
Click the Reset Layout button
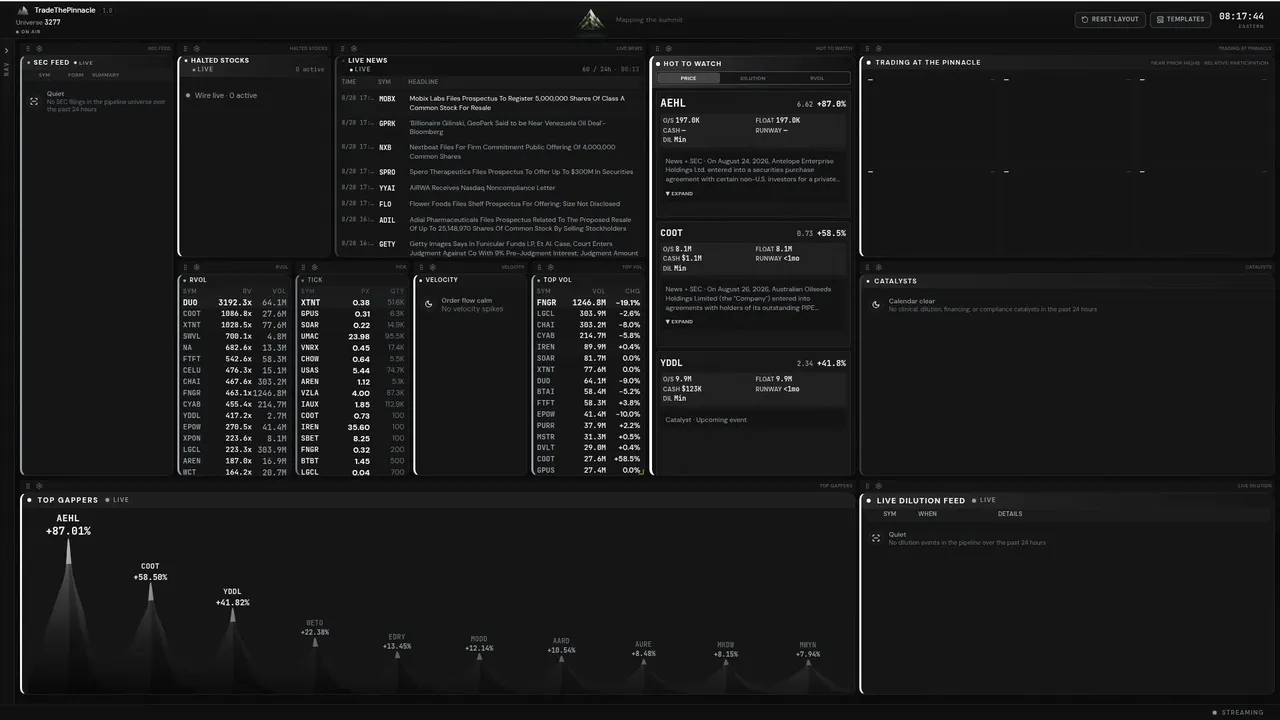pos(1110,19)
